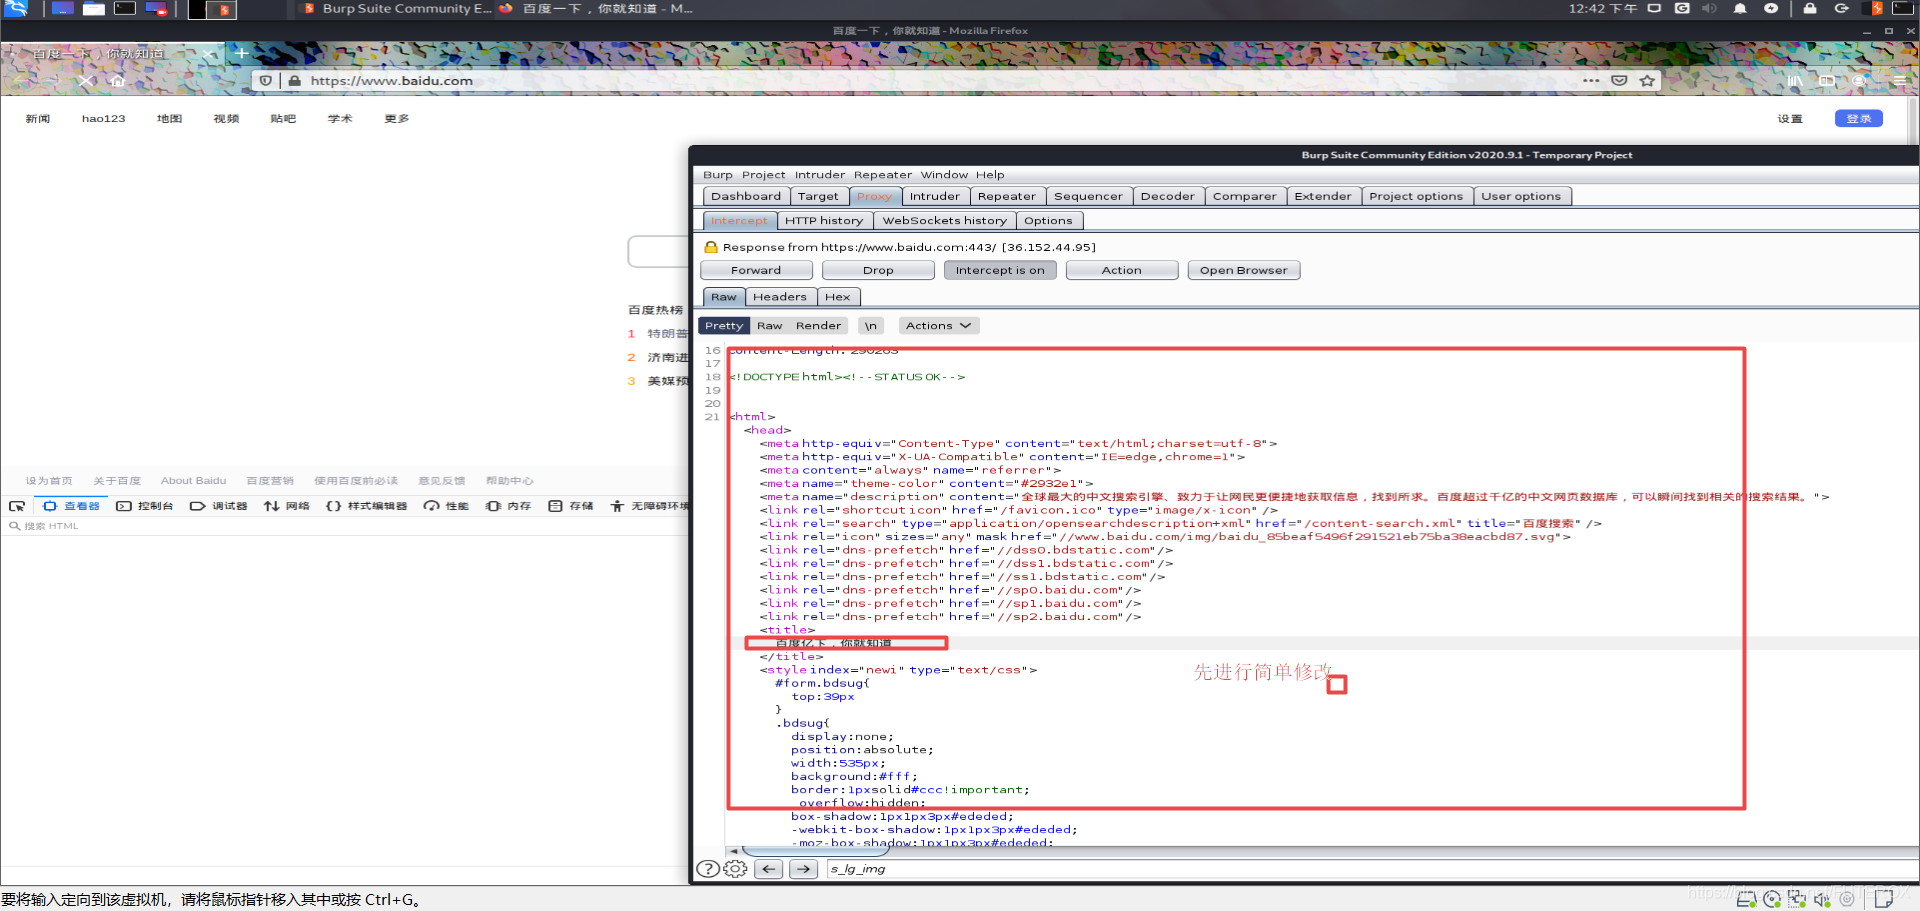Switch to devtools 存储 tab
Screen dimensions: 1920x911
(571, 506)
